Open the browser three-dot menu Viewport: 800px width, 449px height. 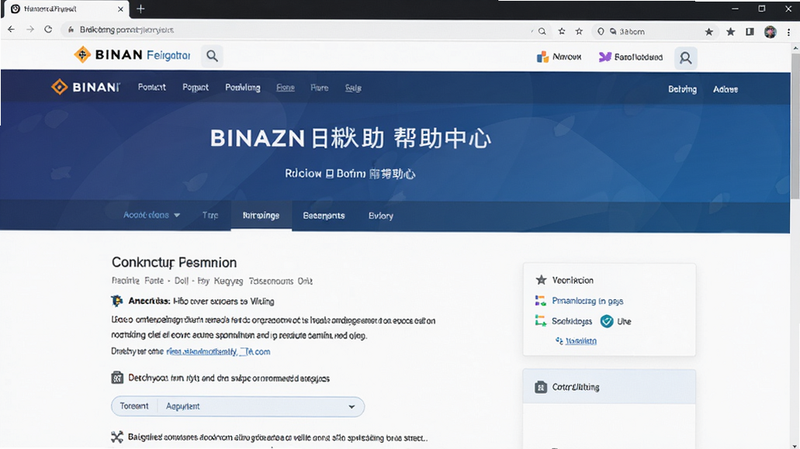pos(789,32)
